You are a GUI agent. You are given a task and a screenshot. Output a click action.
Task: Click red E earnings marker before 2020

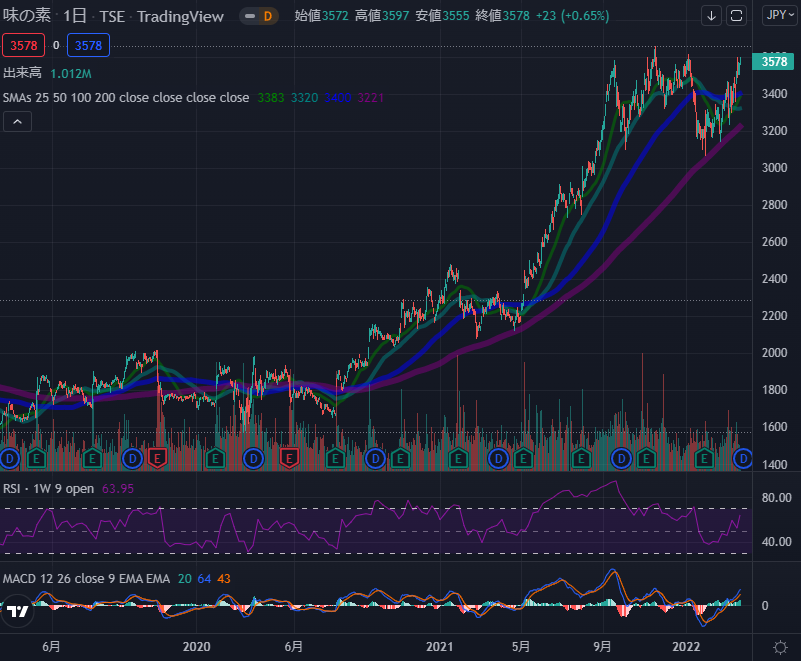[157, 459]
